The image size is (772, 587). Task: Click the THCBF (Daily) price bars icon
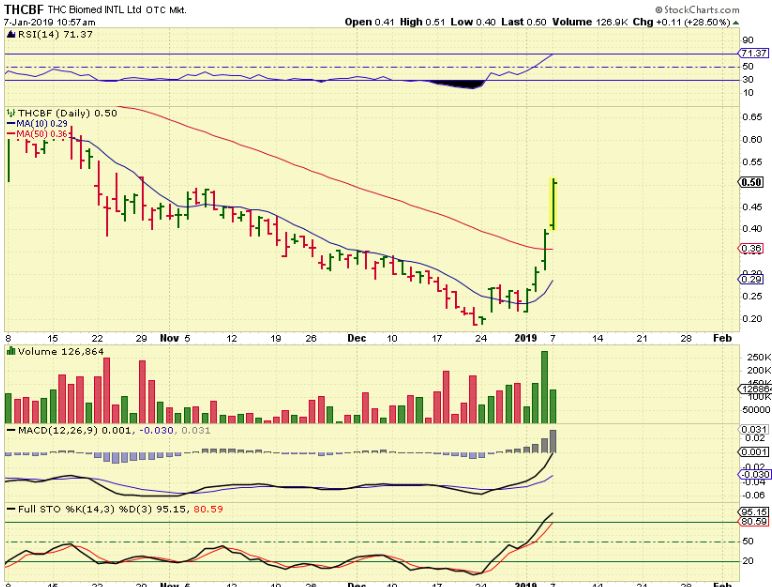tap(11, 113)
